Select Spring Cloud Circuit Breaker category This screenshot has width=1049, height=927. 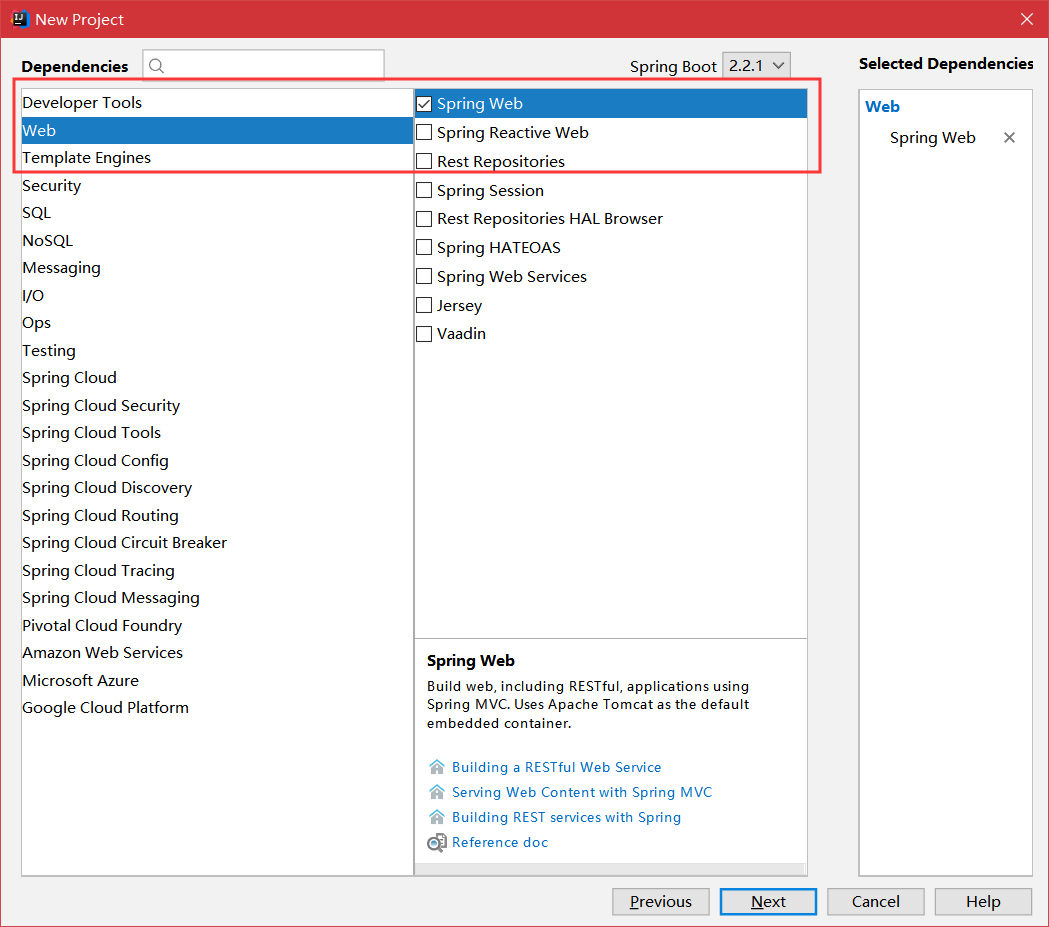coord(217,542)
